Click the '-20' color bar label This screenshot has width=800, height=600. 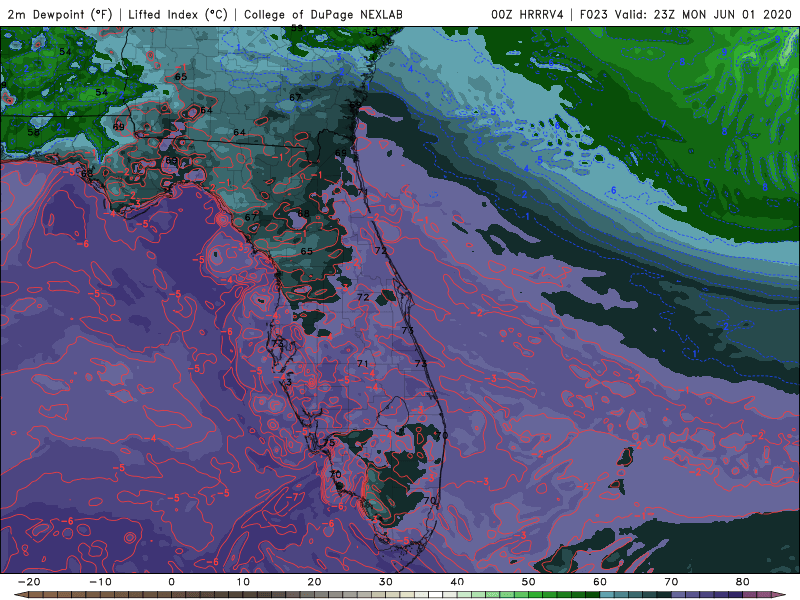(29, 582)
